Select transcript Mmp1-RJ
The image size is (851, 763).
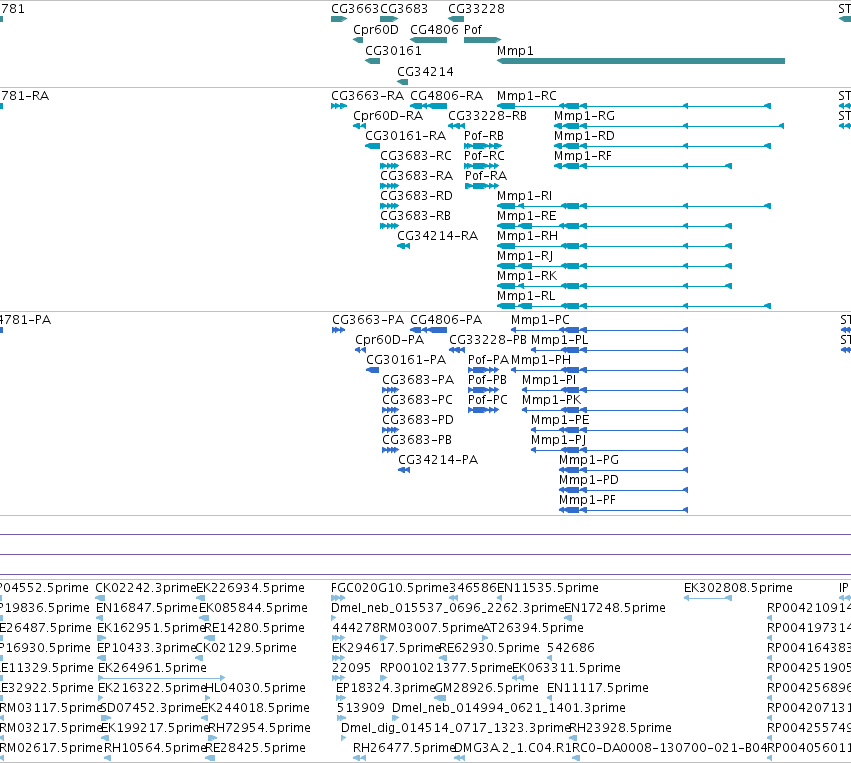point(525,256)
